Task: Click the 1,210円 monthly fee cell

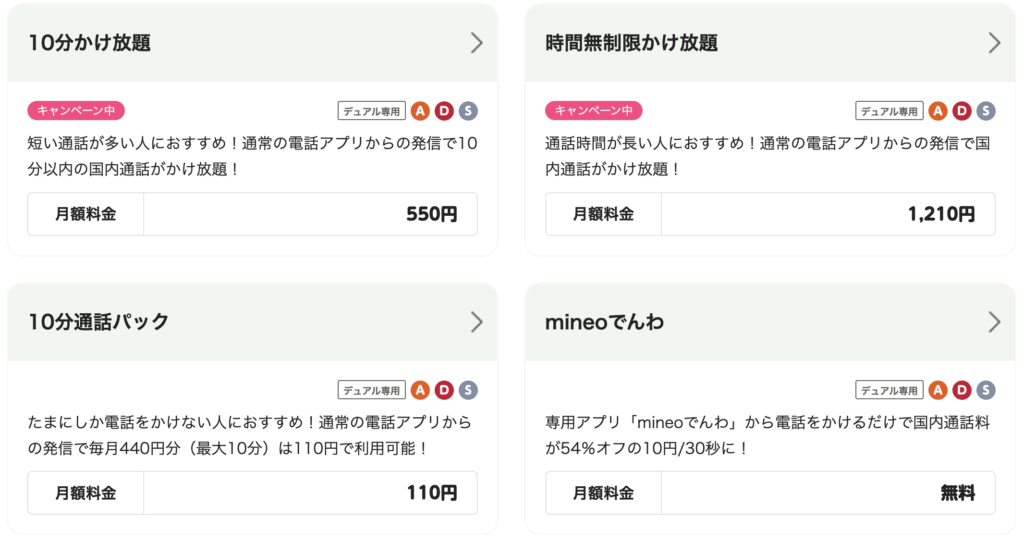Action: click(x=828, y=214)
